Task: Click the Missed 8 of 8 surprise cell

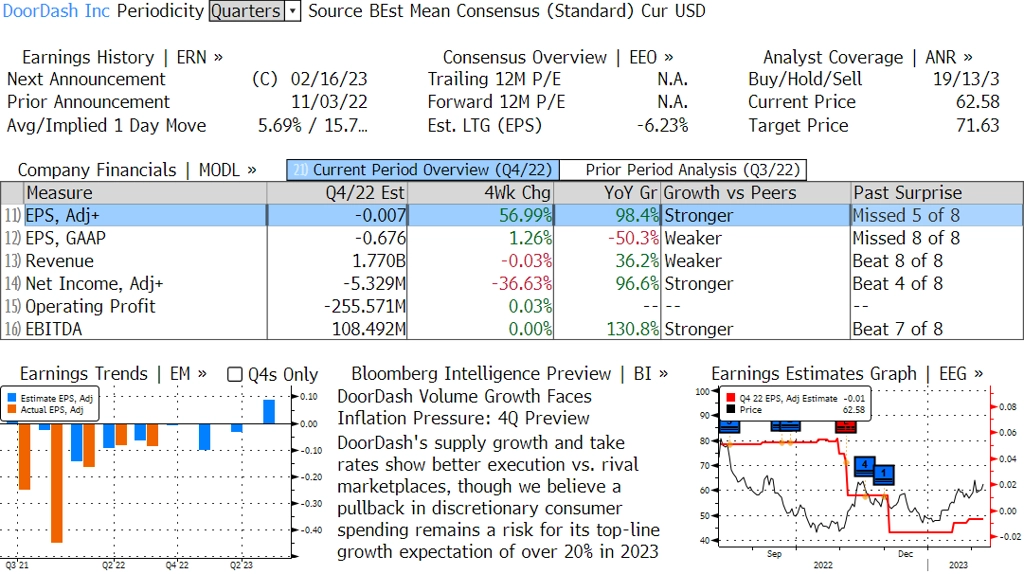Action: [x=937, y=238]
